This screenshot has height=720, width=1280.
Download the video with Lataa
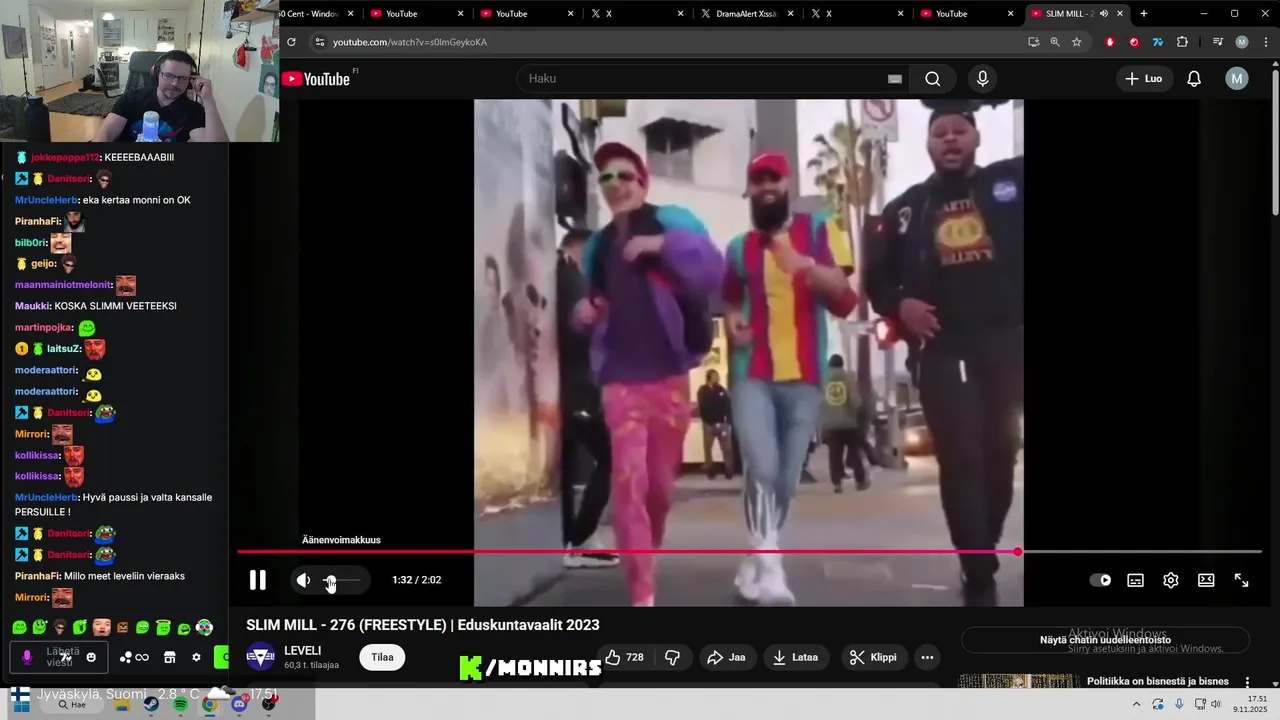(x=796, y=657)
